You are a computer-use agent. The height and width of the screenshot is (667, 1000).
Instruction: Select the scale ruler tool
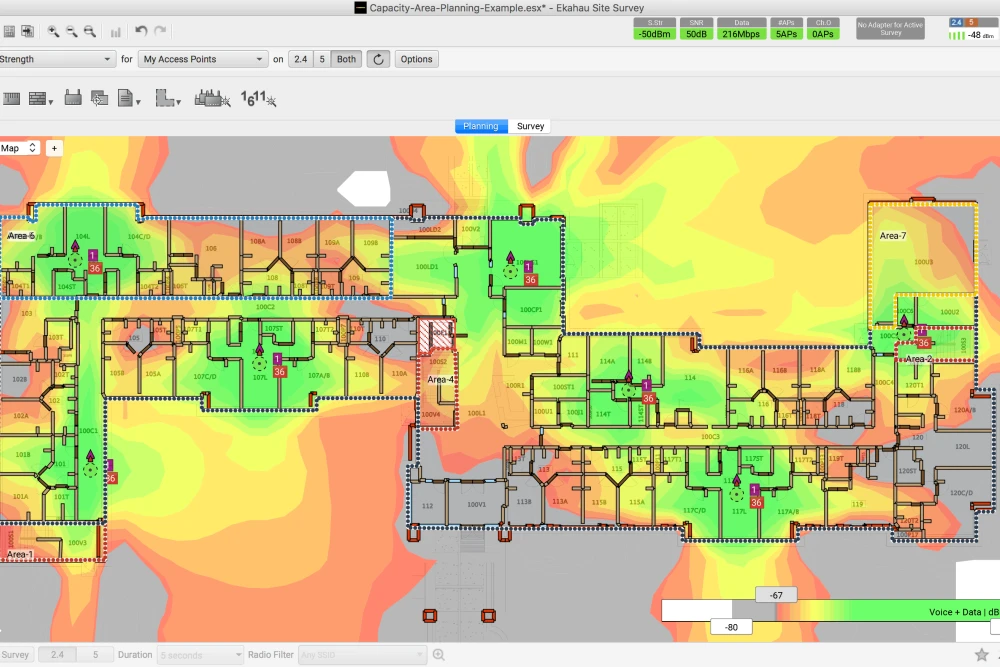pyautogui.click(x=12, y=99)
